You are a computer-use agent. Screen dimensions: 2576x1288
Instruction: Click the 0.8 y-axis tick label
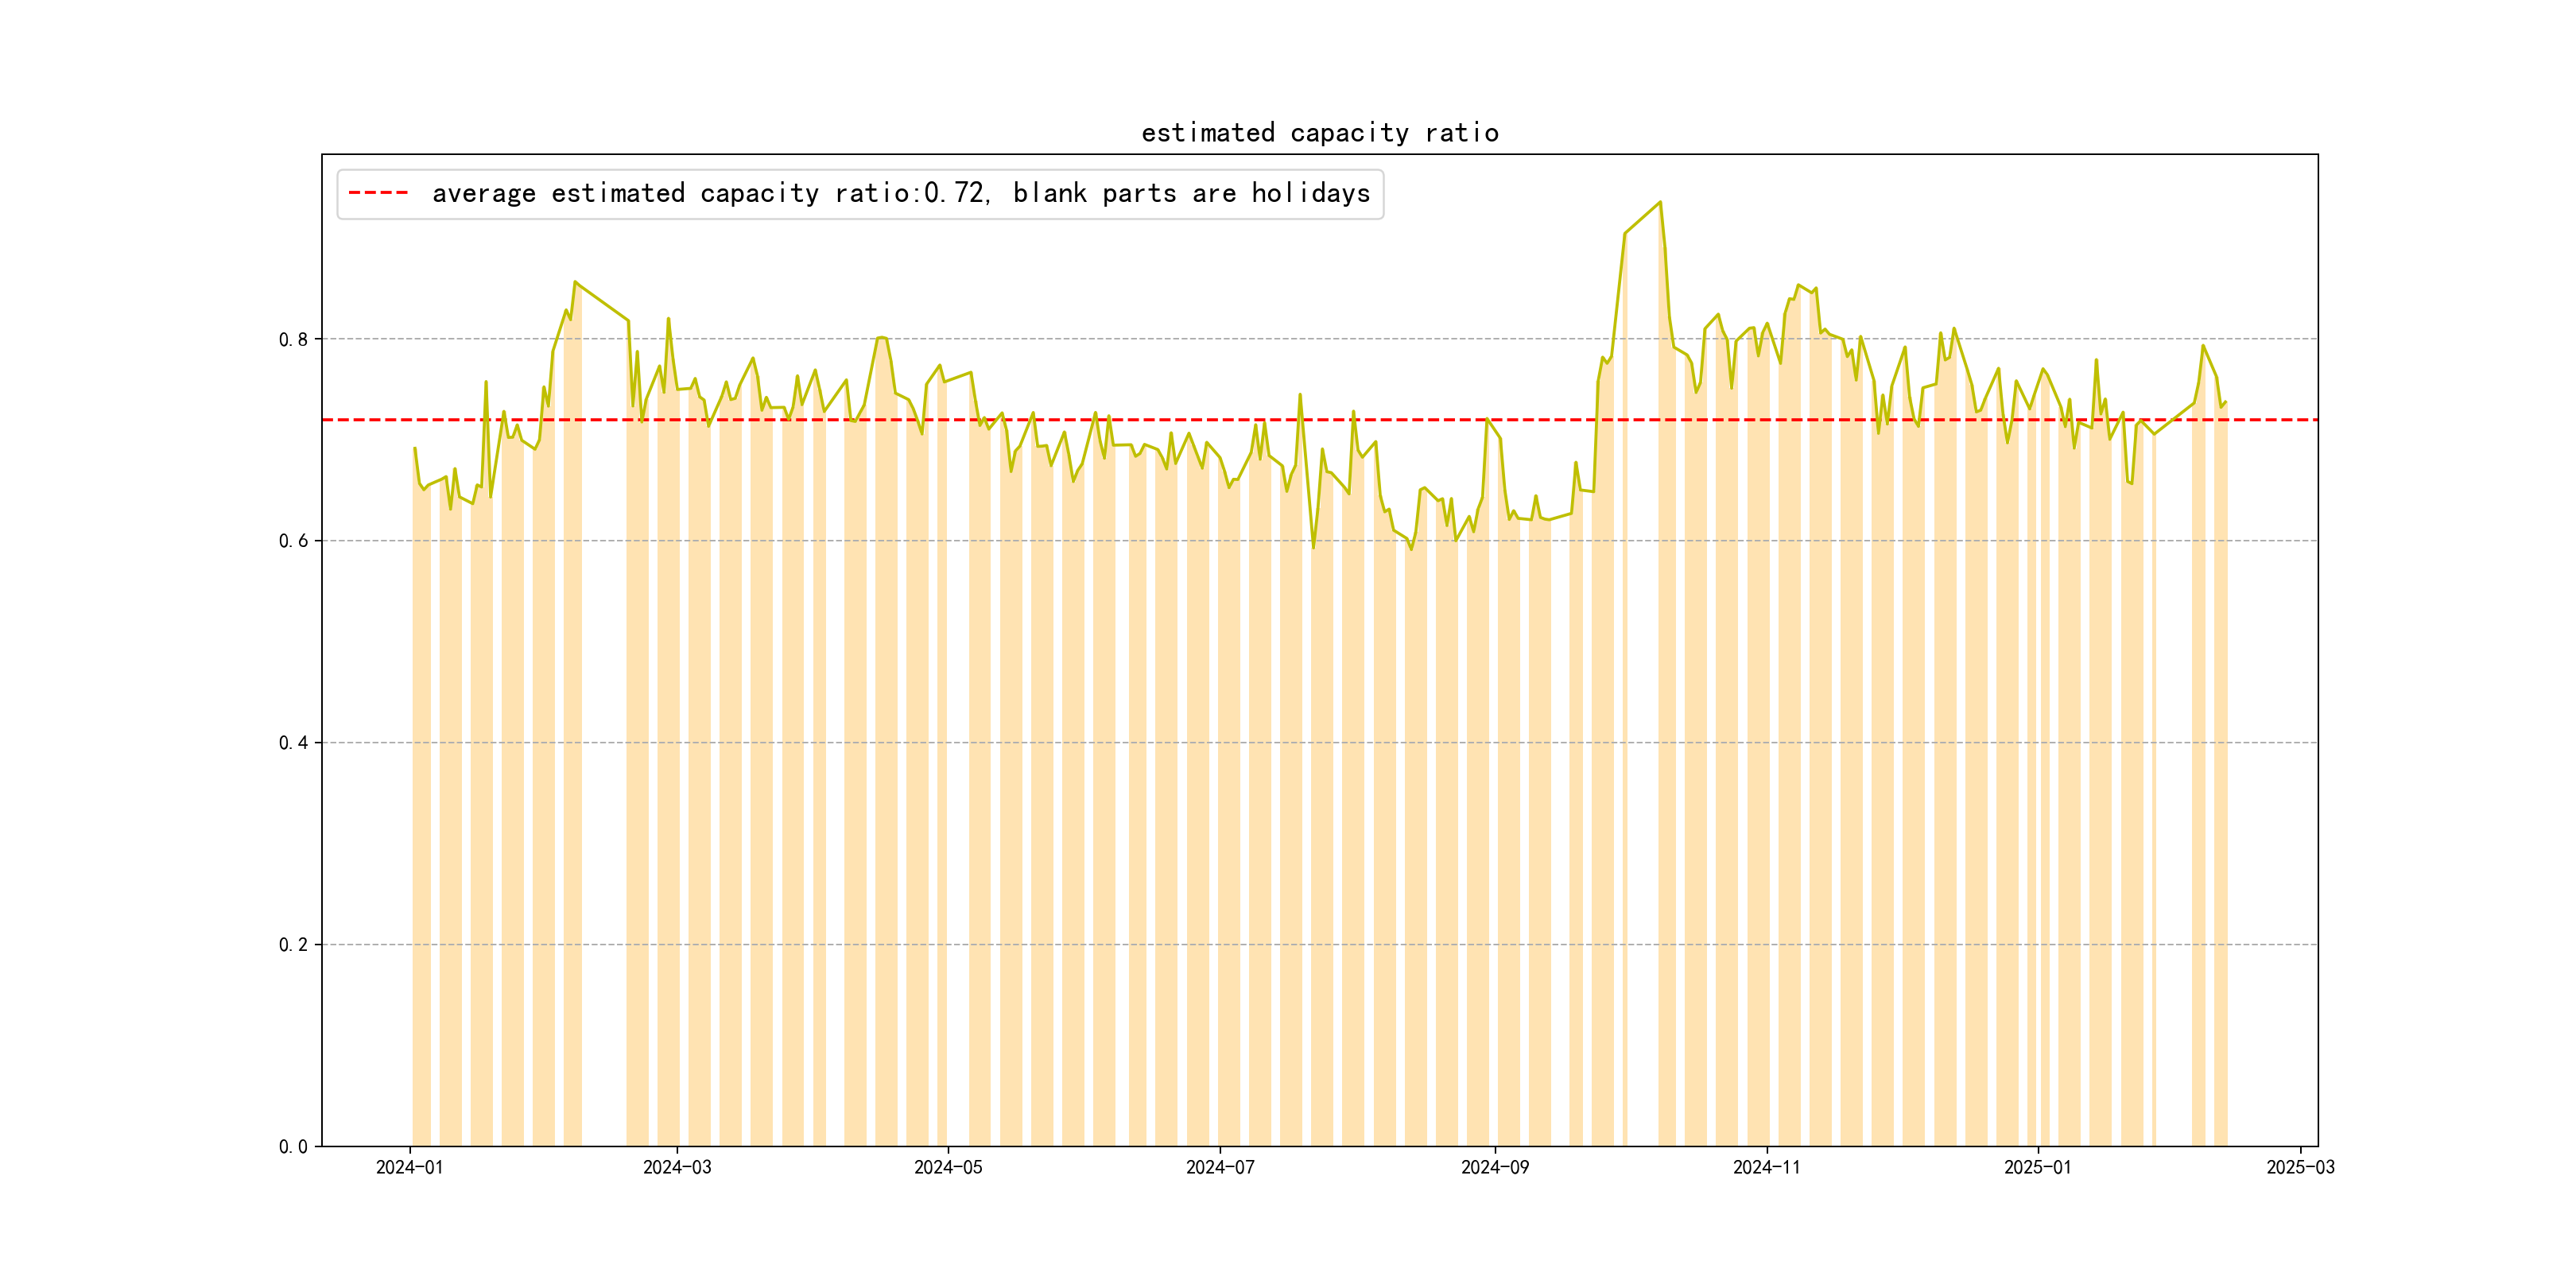pos(293,340)
